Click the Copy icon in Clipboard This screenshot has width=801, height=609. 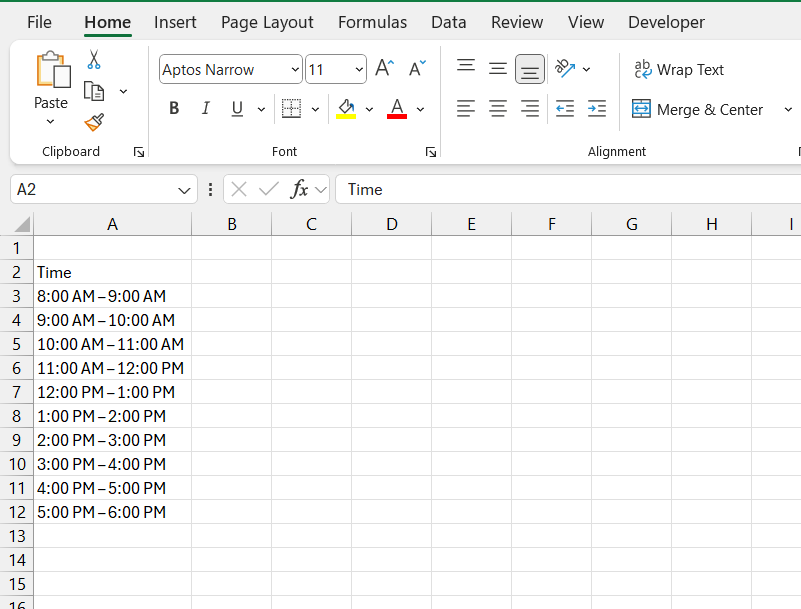pyautogui.click(x=94, y=91)
